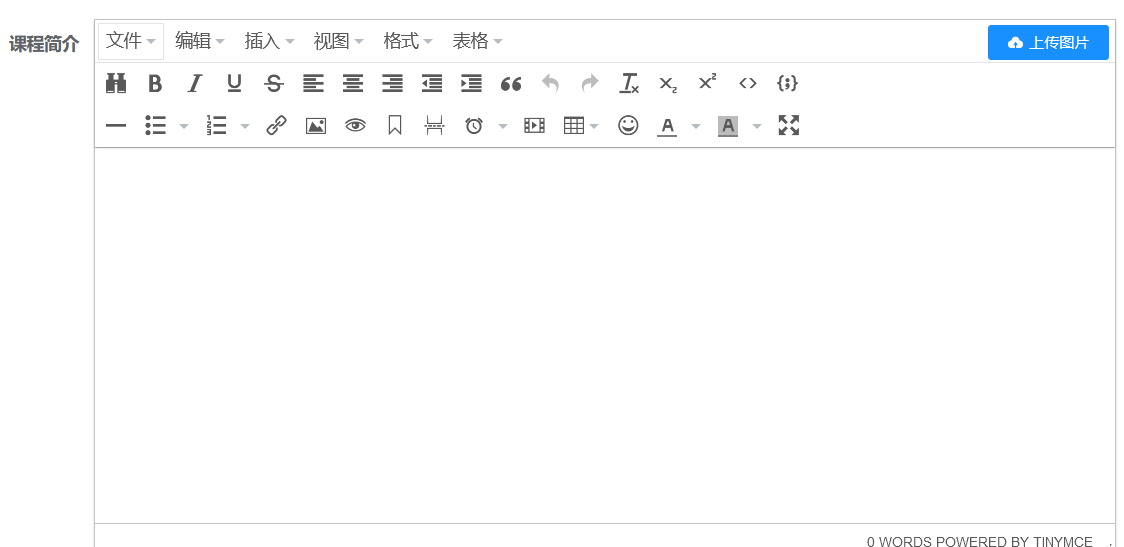Insert a code sample with braces icon
Screen dimensions: 1124x547
coord(787,84)
